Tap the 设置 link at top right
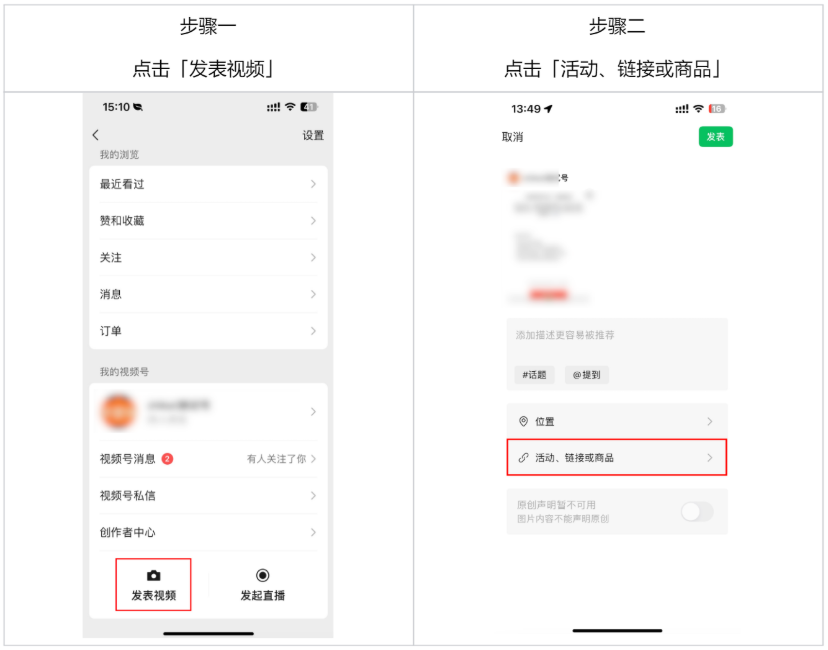 coord(313,135)
